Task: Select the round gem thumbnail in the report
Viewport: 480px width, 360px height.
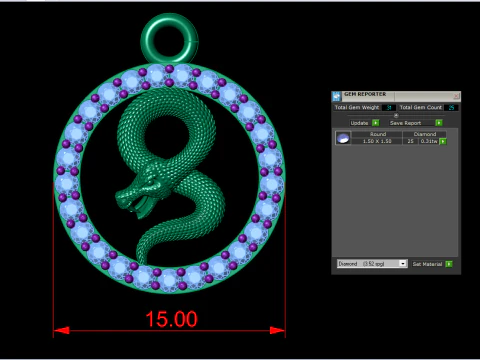Action: [343, 138]
